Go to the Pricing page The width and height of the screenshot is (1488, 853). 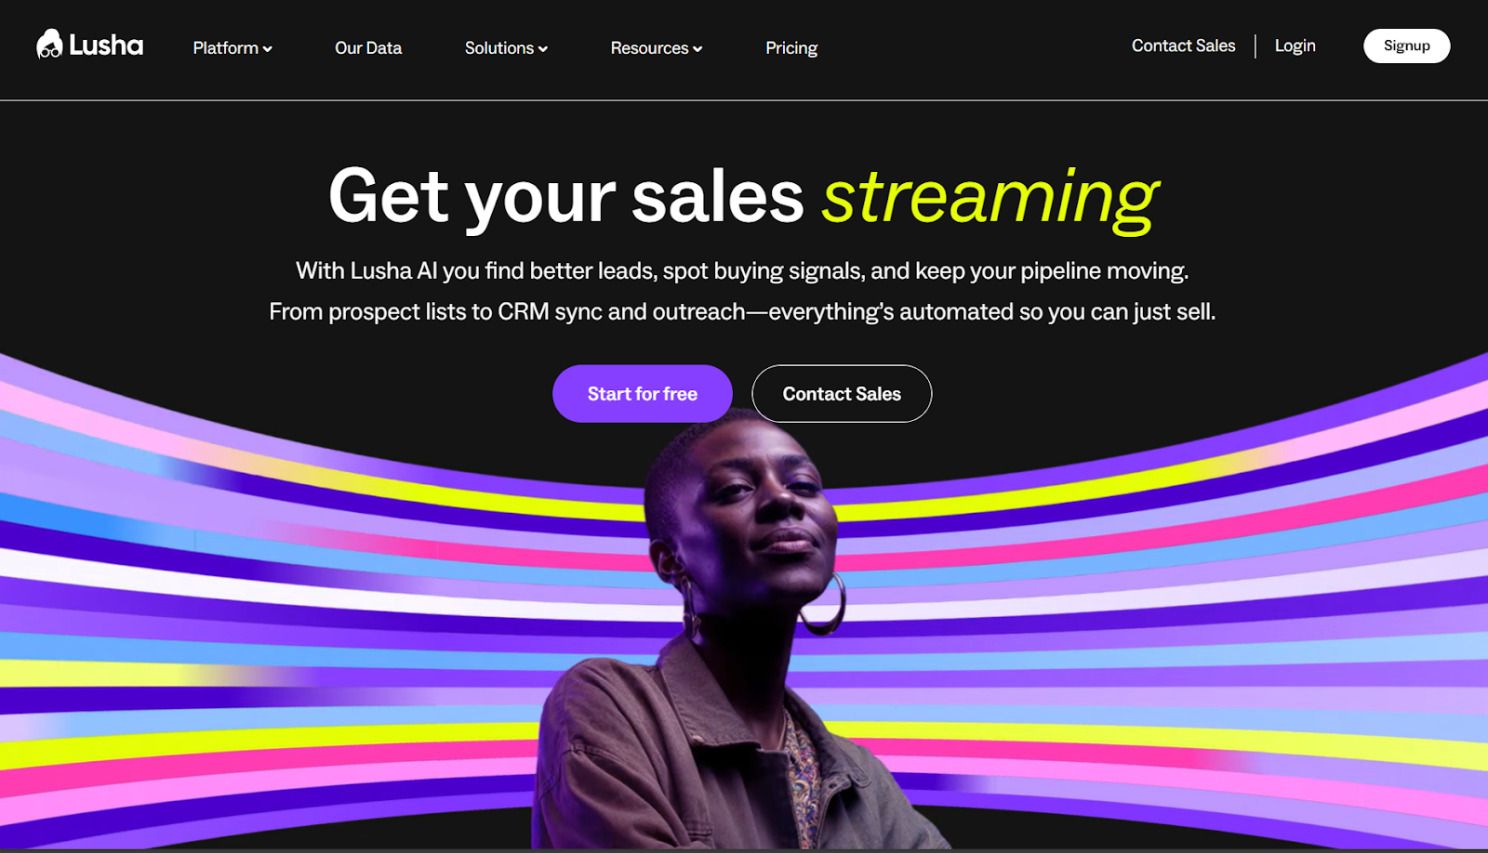pyautogui.click(x=791, y=48)
